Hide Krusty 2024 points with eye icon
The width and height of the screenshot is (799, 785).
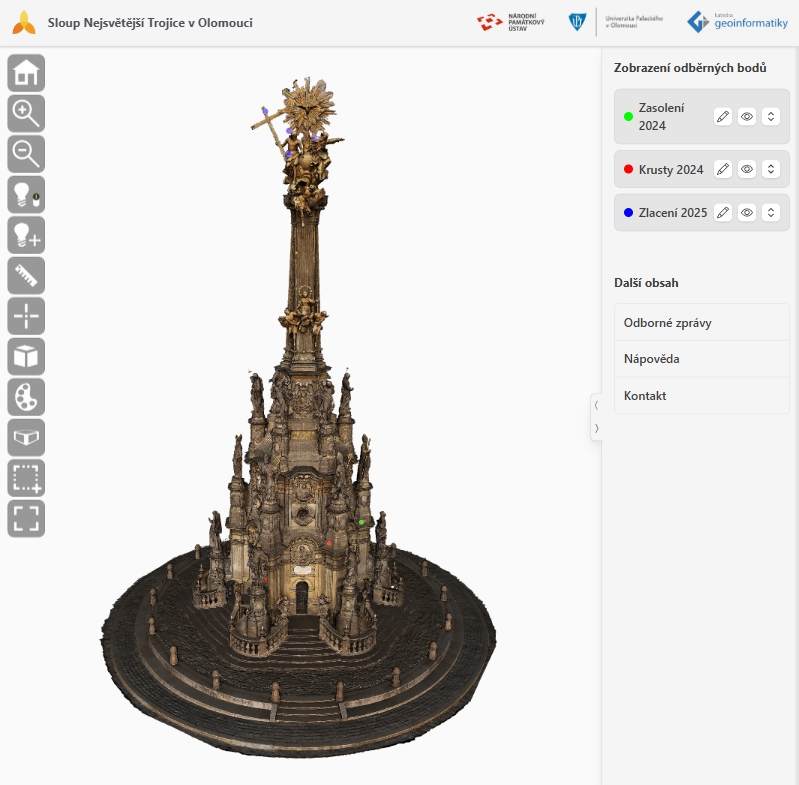(x=747, y=169)
